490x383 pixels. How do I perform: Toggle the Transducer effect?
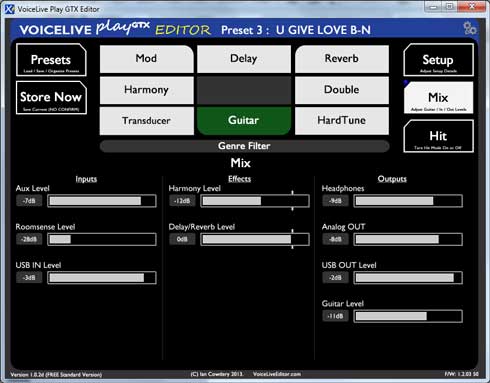pyautogui.click(x=147, y=121)
